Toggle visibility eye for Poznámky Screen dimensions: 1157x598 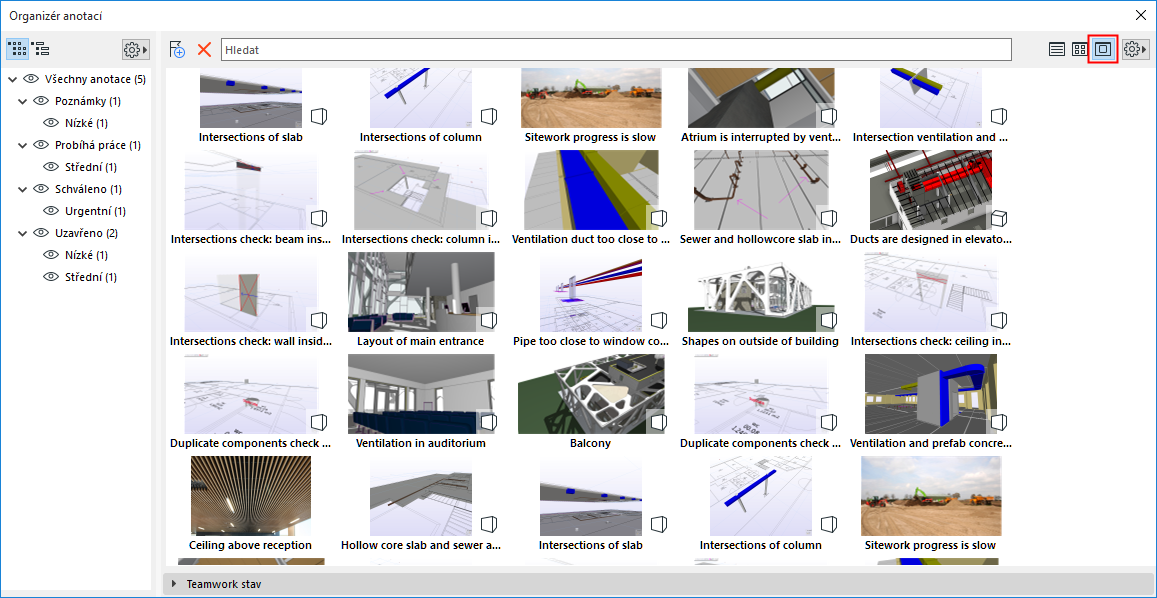[41, 100]
